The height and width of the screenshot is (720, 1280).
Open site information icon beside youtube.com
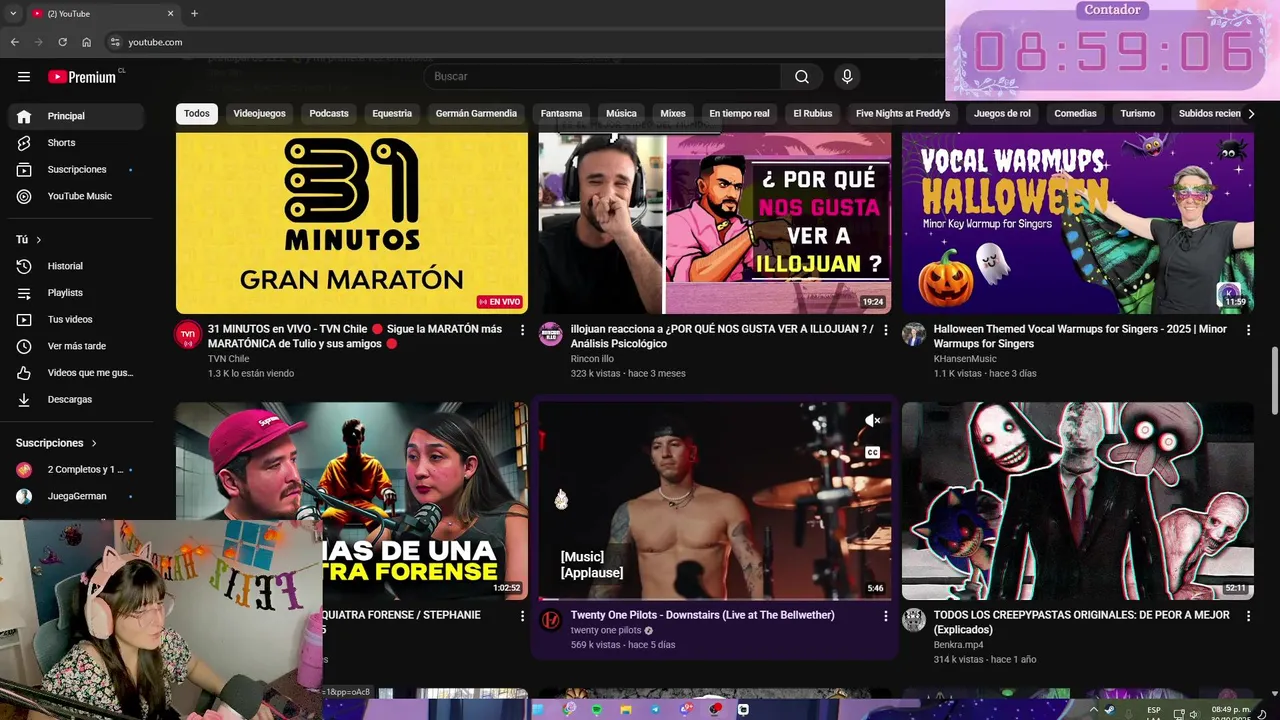pos(115,42)
